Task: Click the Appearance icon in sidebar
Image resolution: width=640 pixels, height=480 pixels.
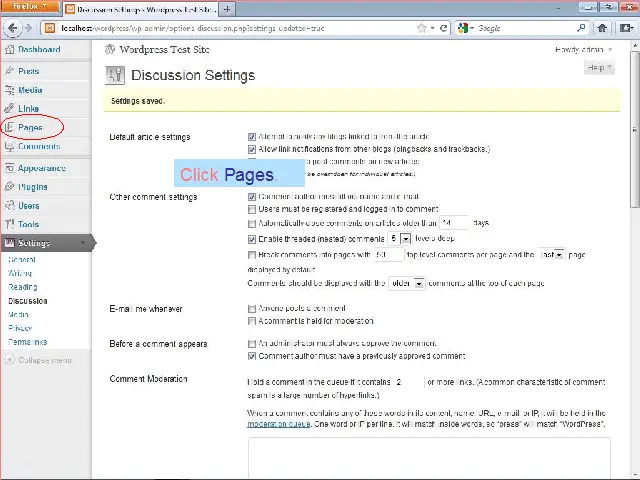Action: click(x=9, y=168)
